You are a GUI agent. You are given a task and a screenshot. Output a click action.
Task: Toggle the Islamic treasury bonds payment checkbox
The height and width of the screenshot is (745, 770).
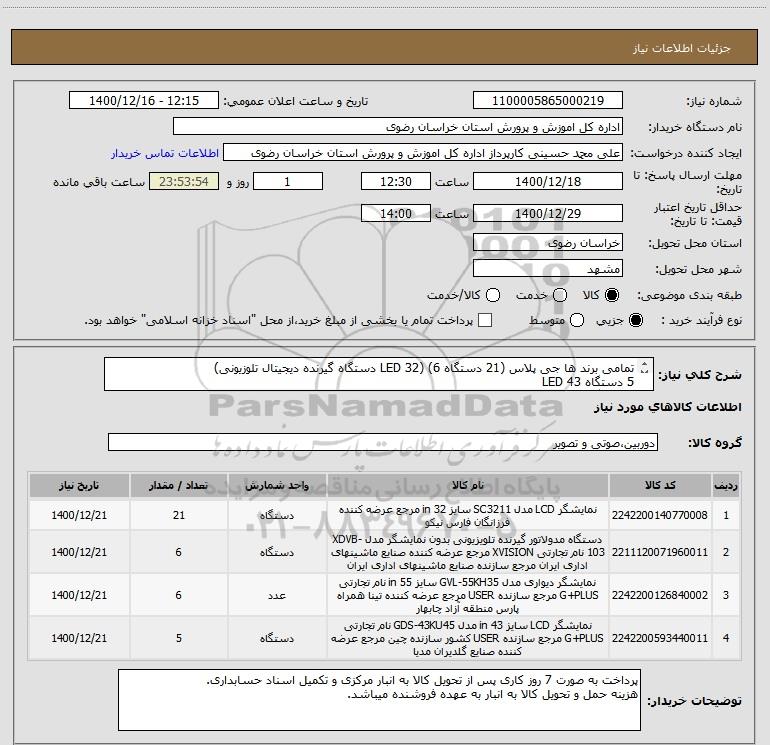point(485,320)
